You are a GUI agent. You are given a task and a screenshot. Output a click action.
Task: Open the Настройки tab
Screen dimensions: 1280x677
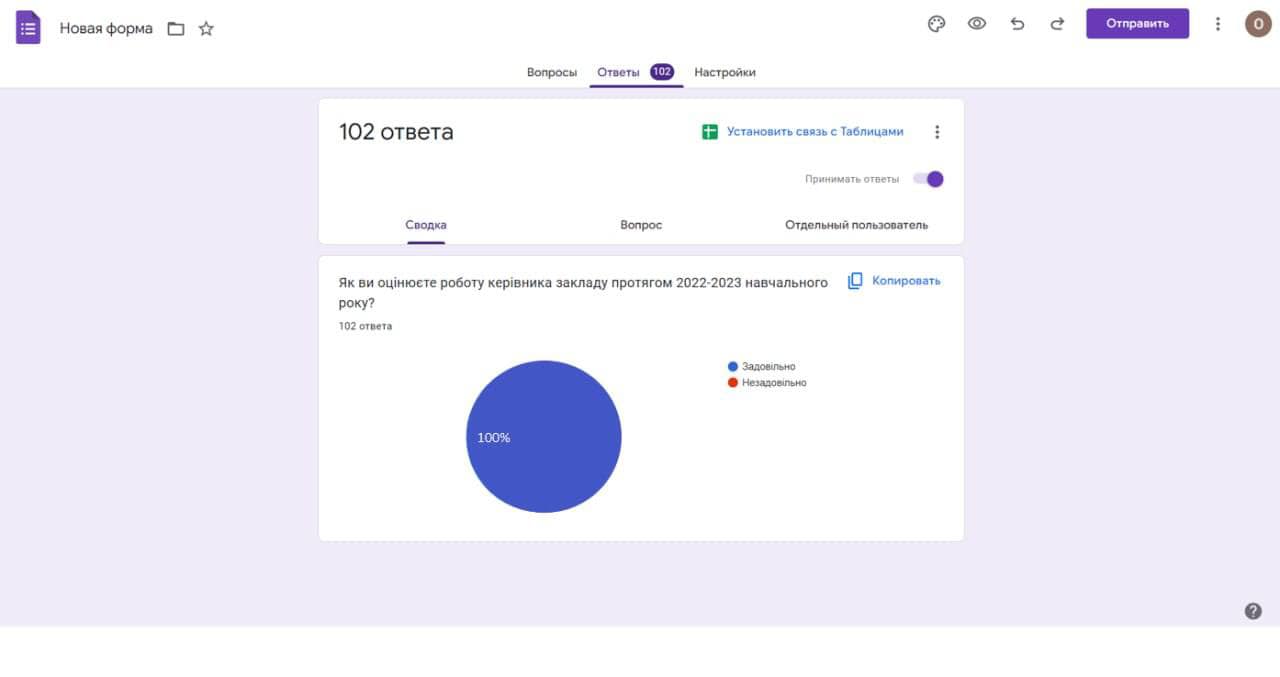tap(725, 72)
